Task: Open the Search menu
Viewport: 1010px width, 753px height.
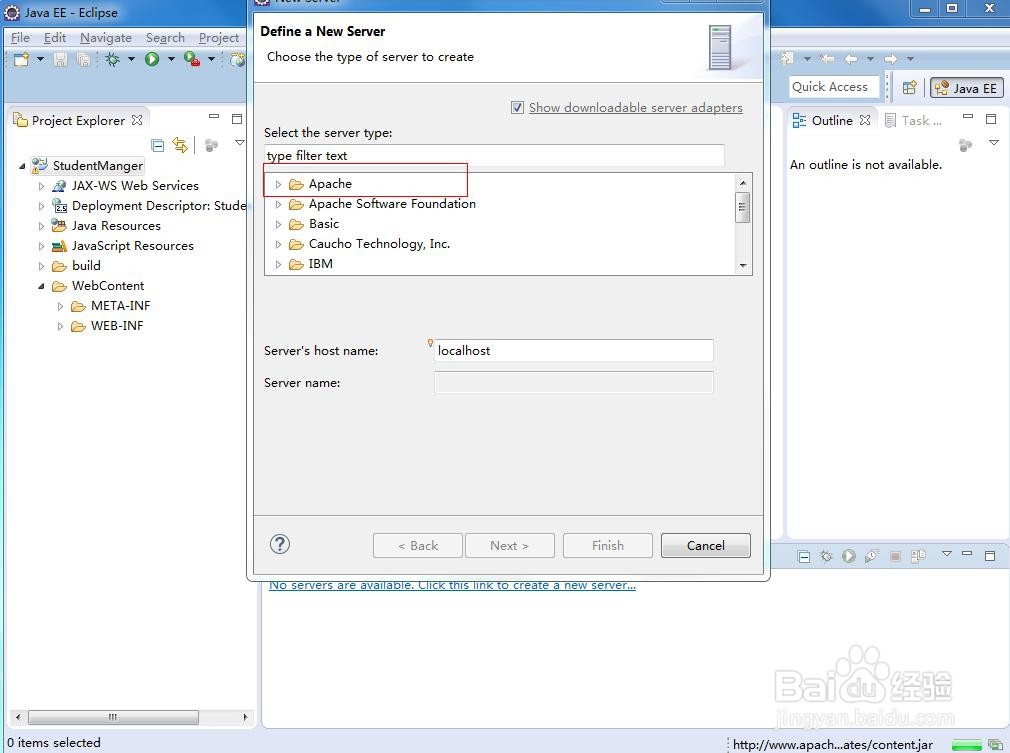Action: point(165,37)
